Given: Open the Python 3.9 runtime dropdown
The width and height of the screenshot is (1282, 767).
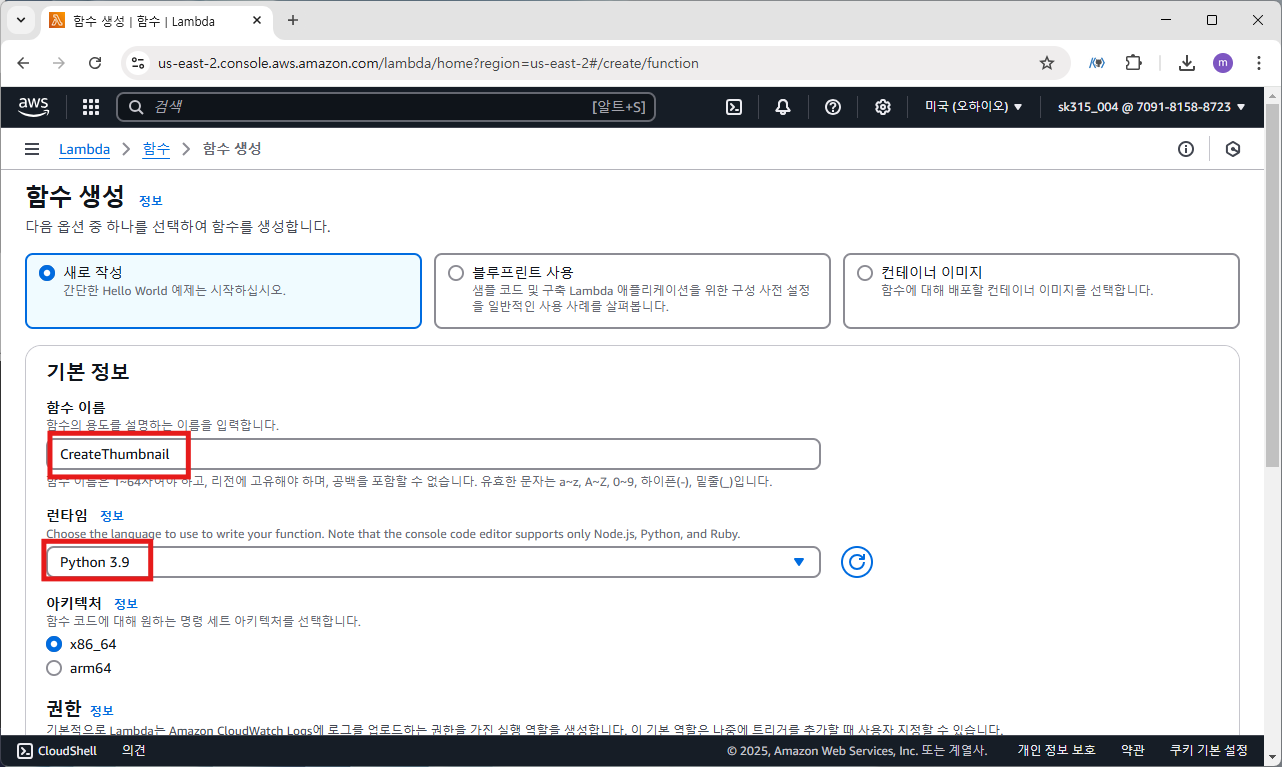Looking at the screenshot, I should coord(432,562).
